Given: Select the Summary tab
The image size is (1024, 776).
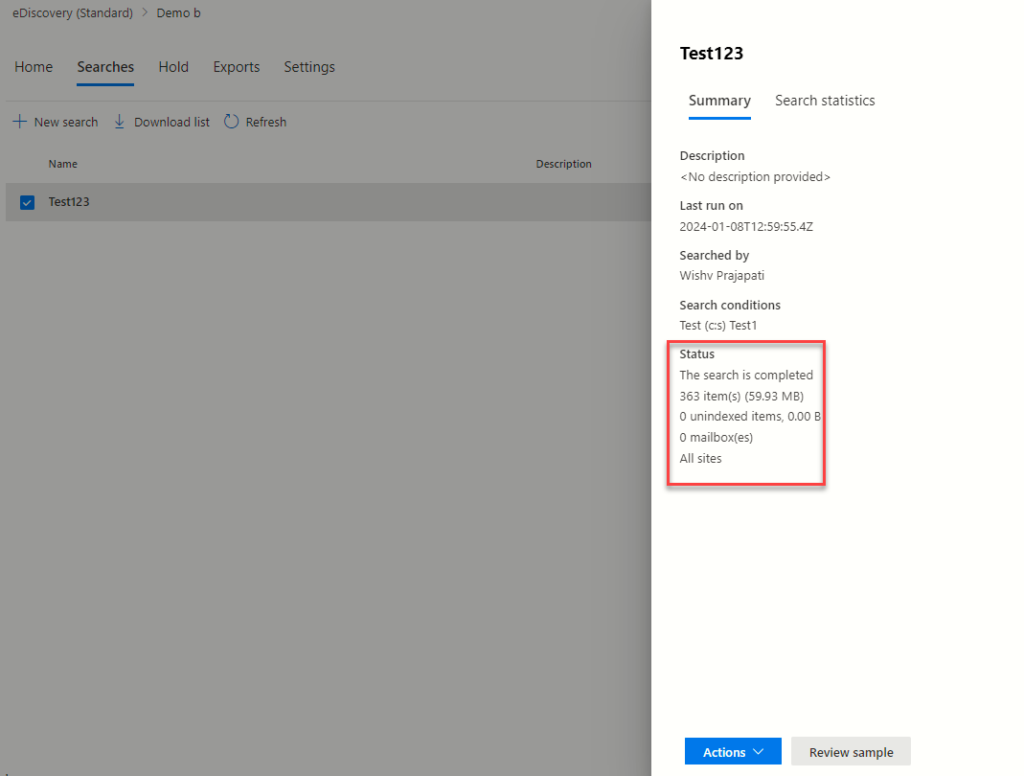Looking at the screenshot, I should pyautogui.click(x=719, y=100).
